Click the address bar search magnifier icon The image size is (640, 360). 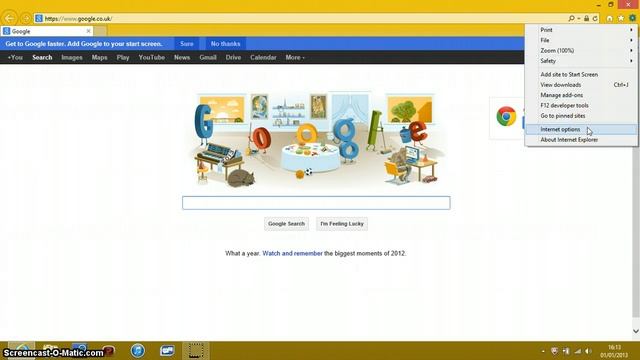[571, 18]
